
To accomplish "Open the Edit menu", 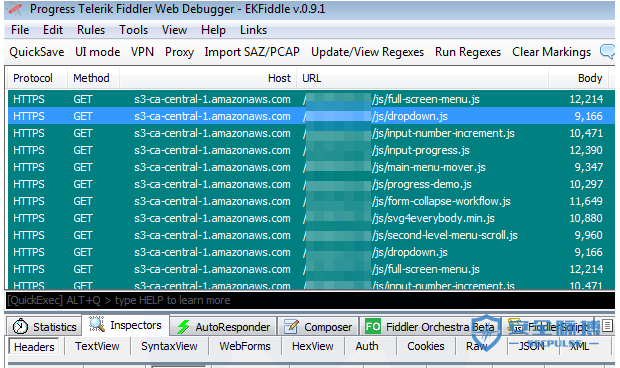I will pyautogui.click(x=53, y=30).
